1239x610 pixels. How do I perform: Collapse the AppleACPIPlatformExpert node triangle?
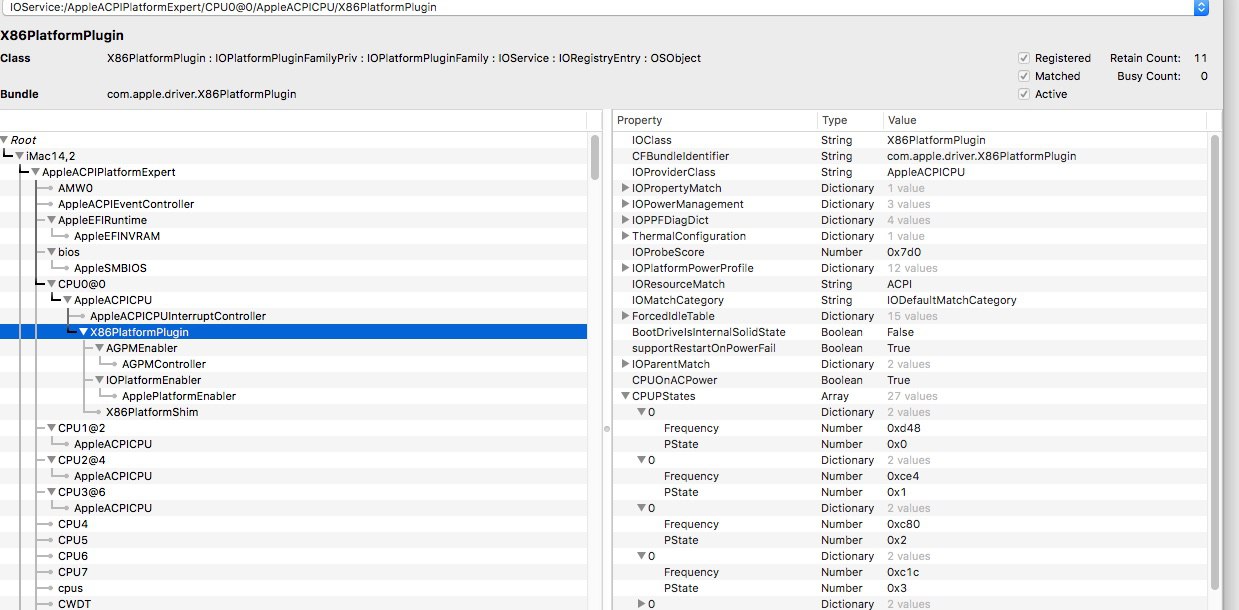coord(36,172)
